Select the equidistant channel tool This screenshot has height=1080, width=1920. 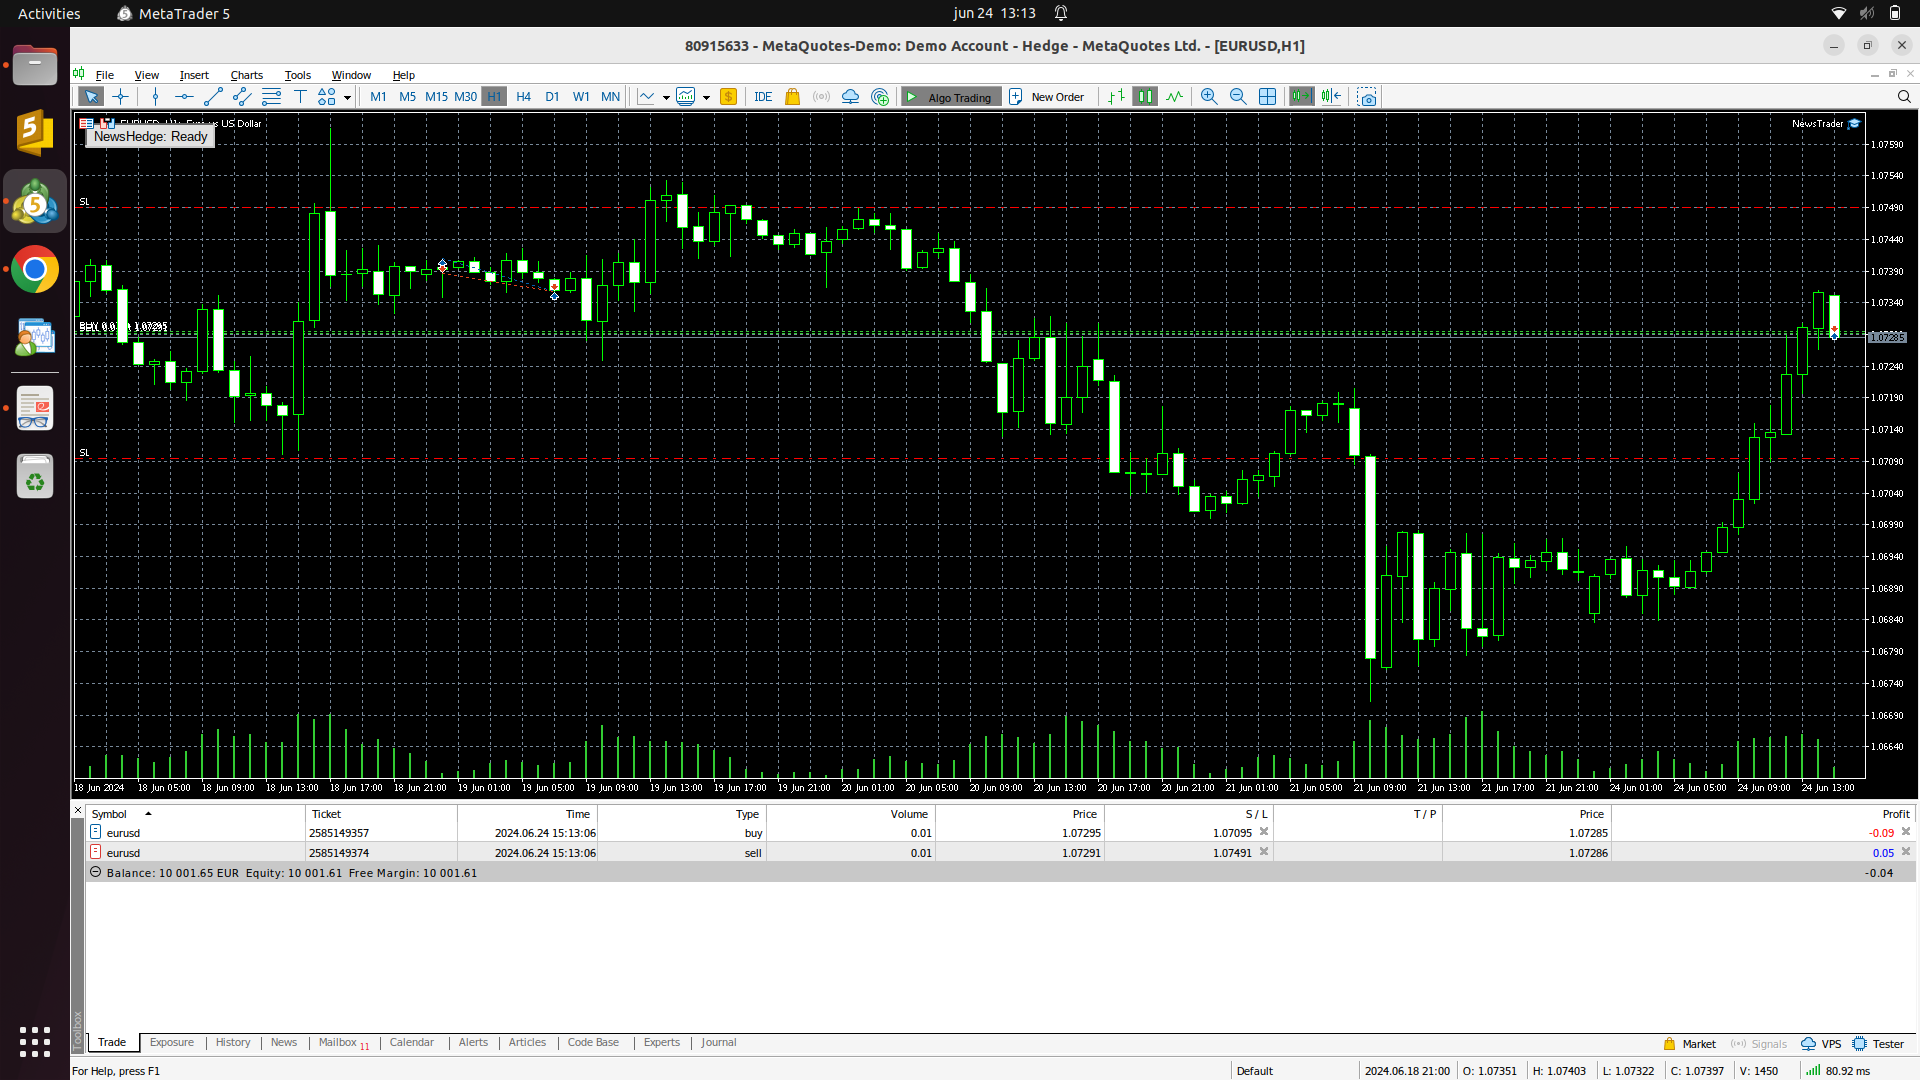(x=242, y=97)
